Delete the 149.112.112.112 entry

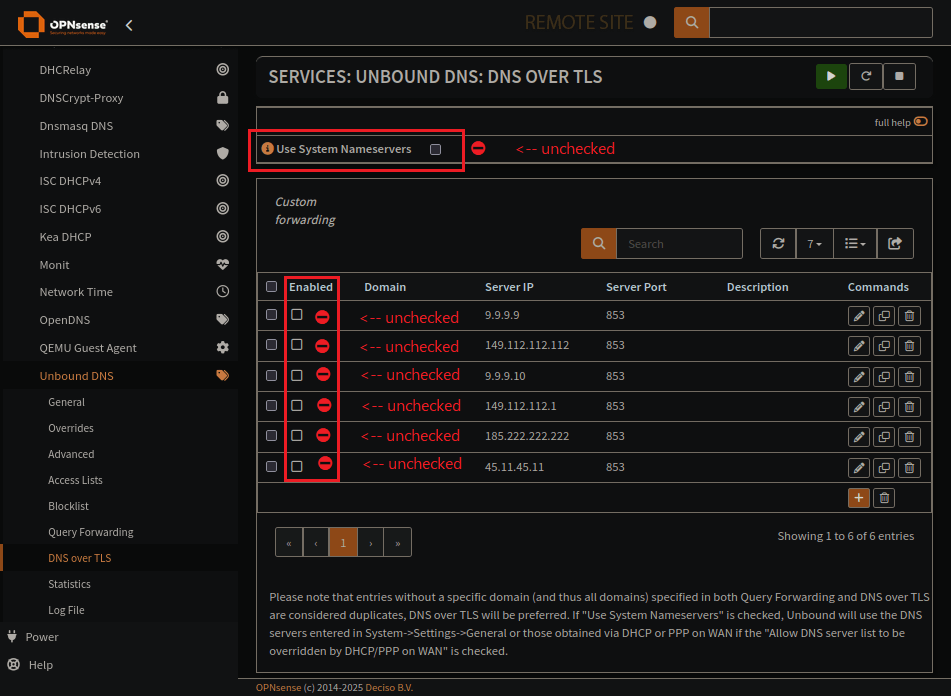pos(909,346)
